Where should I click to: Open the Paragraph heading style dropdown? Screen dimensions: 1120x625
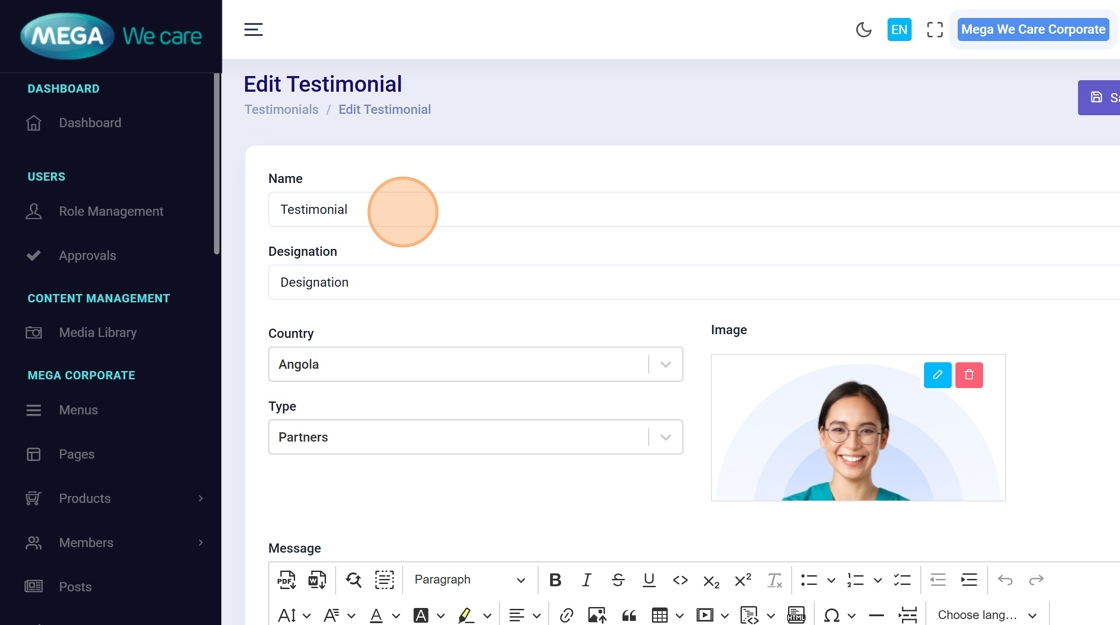point(469,580)
